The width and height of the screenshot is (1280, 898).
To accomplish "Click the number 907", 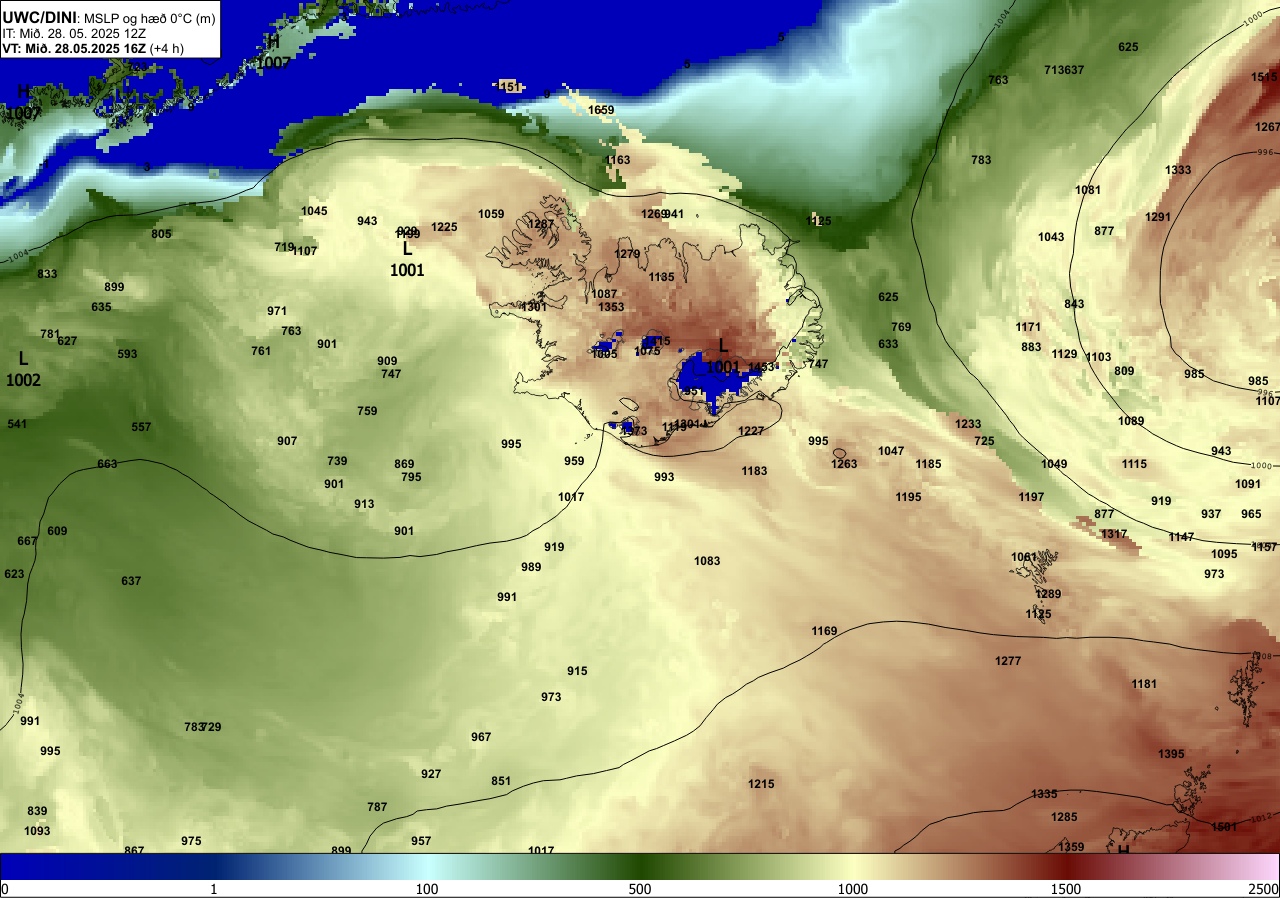I will click(287, 441).
